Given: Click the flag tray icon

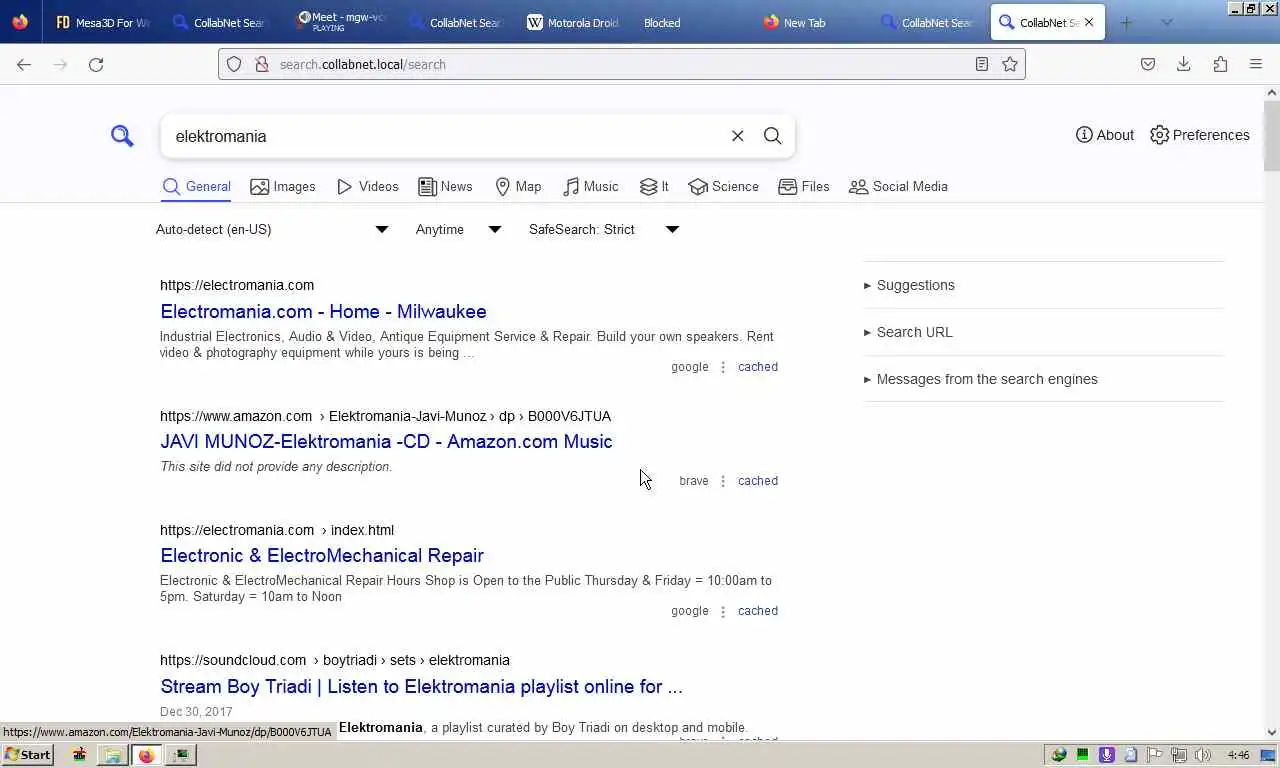Looking at the screenshot, I should tap(1155, 755).
